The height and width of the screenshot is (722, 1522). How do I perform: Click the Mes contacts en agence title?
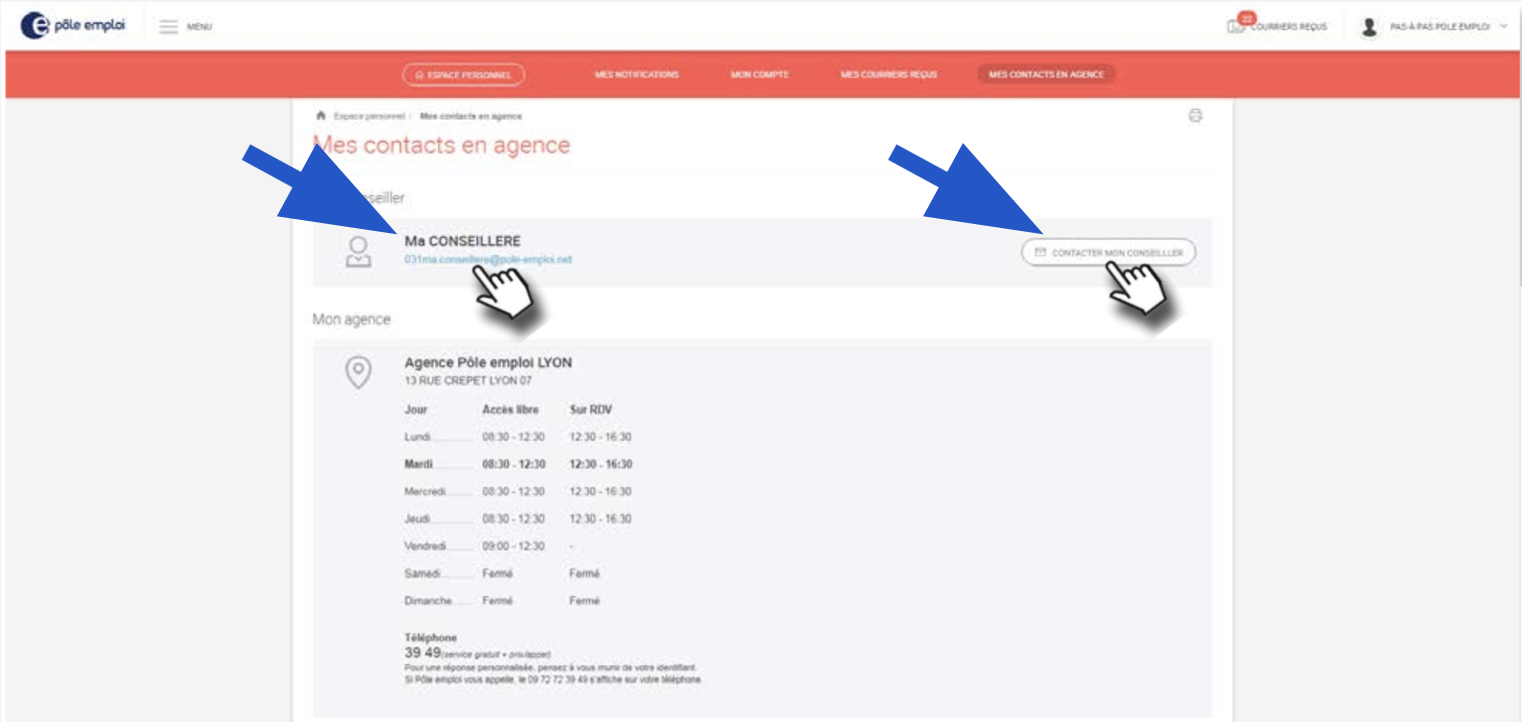pos(441,145)
